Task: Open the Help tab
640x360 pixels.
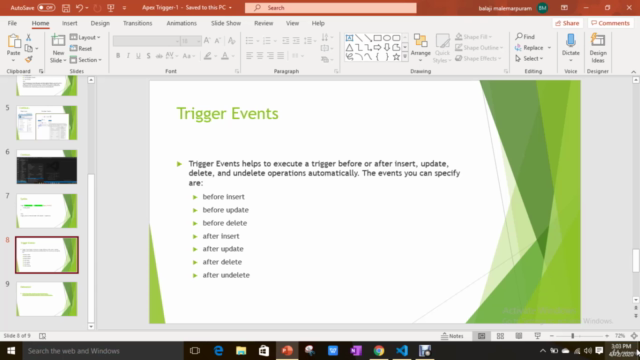Action: pyautogui.click(x=318, y=23)
